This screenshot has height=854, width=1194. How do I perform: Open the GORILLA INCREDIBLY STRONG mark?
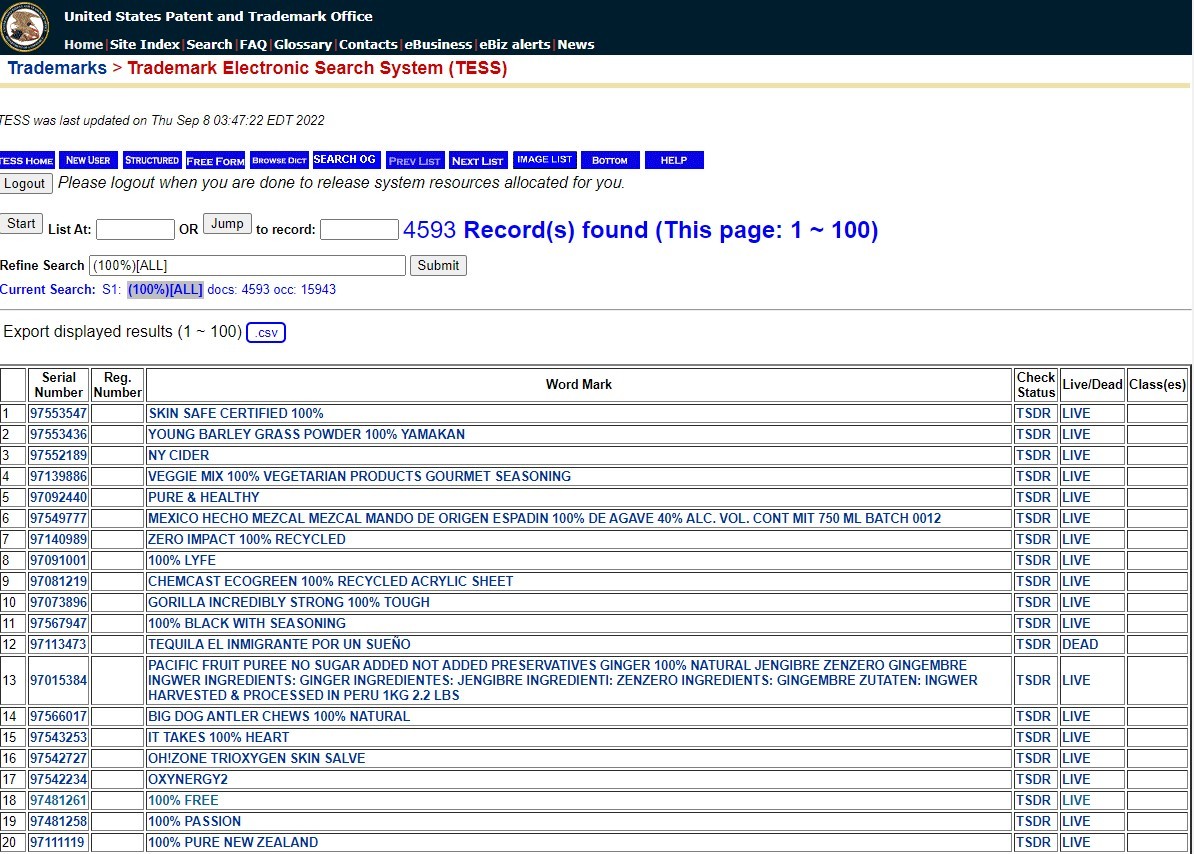coord(289,602)
